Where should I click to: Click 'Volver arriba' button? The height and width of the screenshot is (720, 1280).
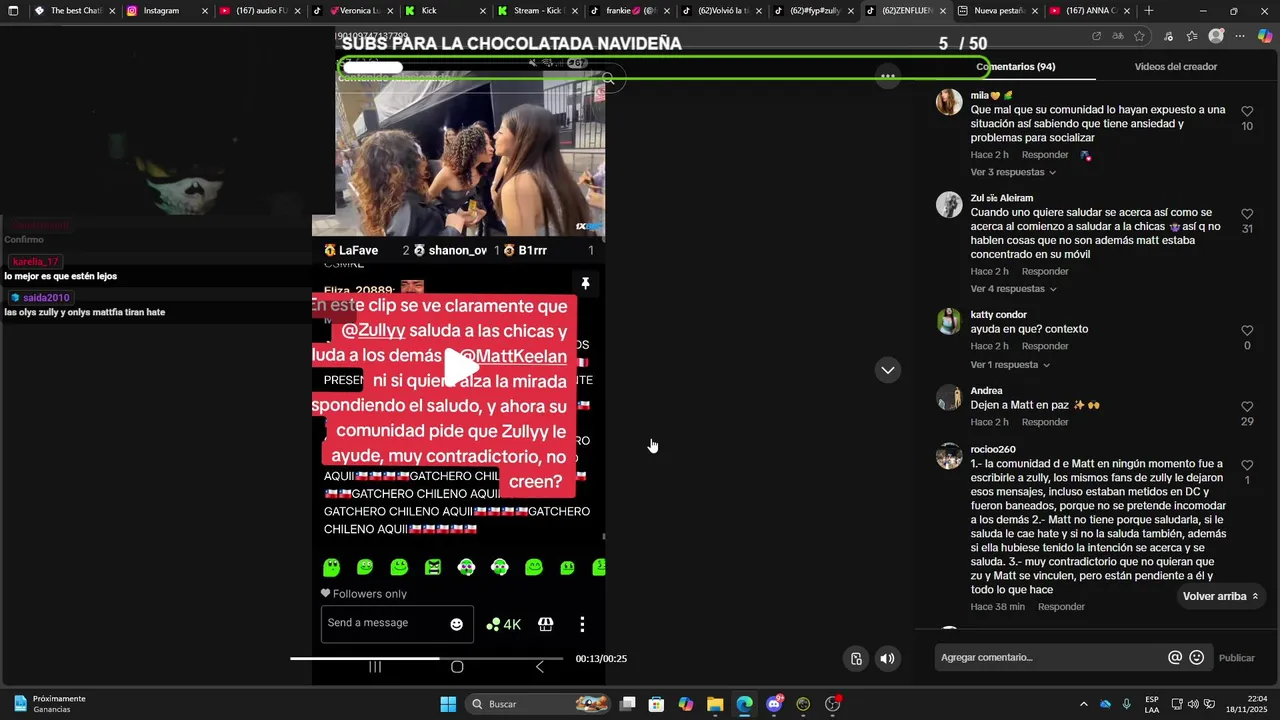tap(1220, 596)
